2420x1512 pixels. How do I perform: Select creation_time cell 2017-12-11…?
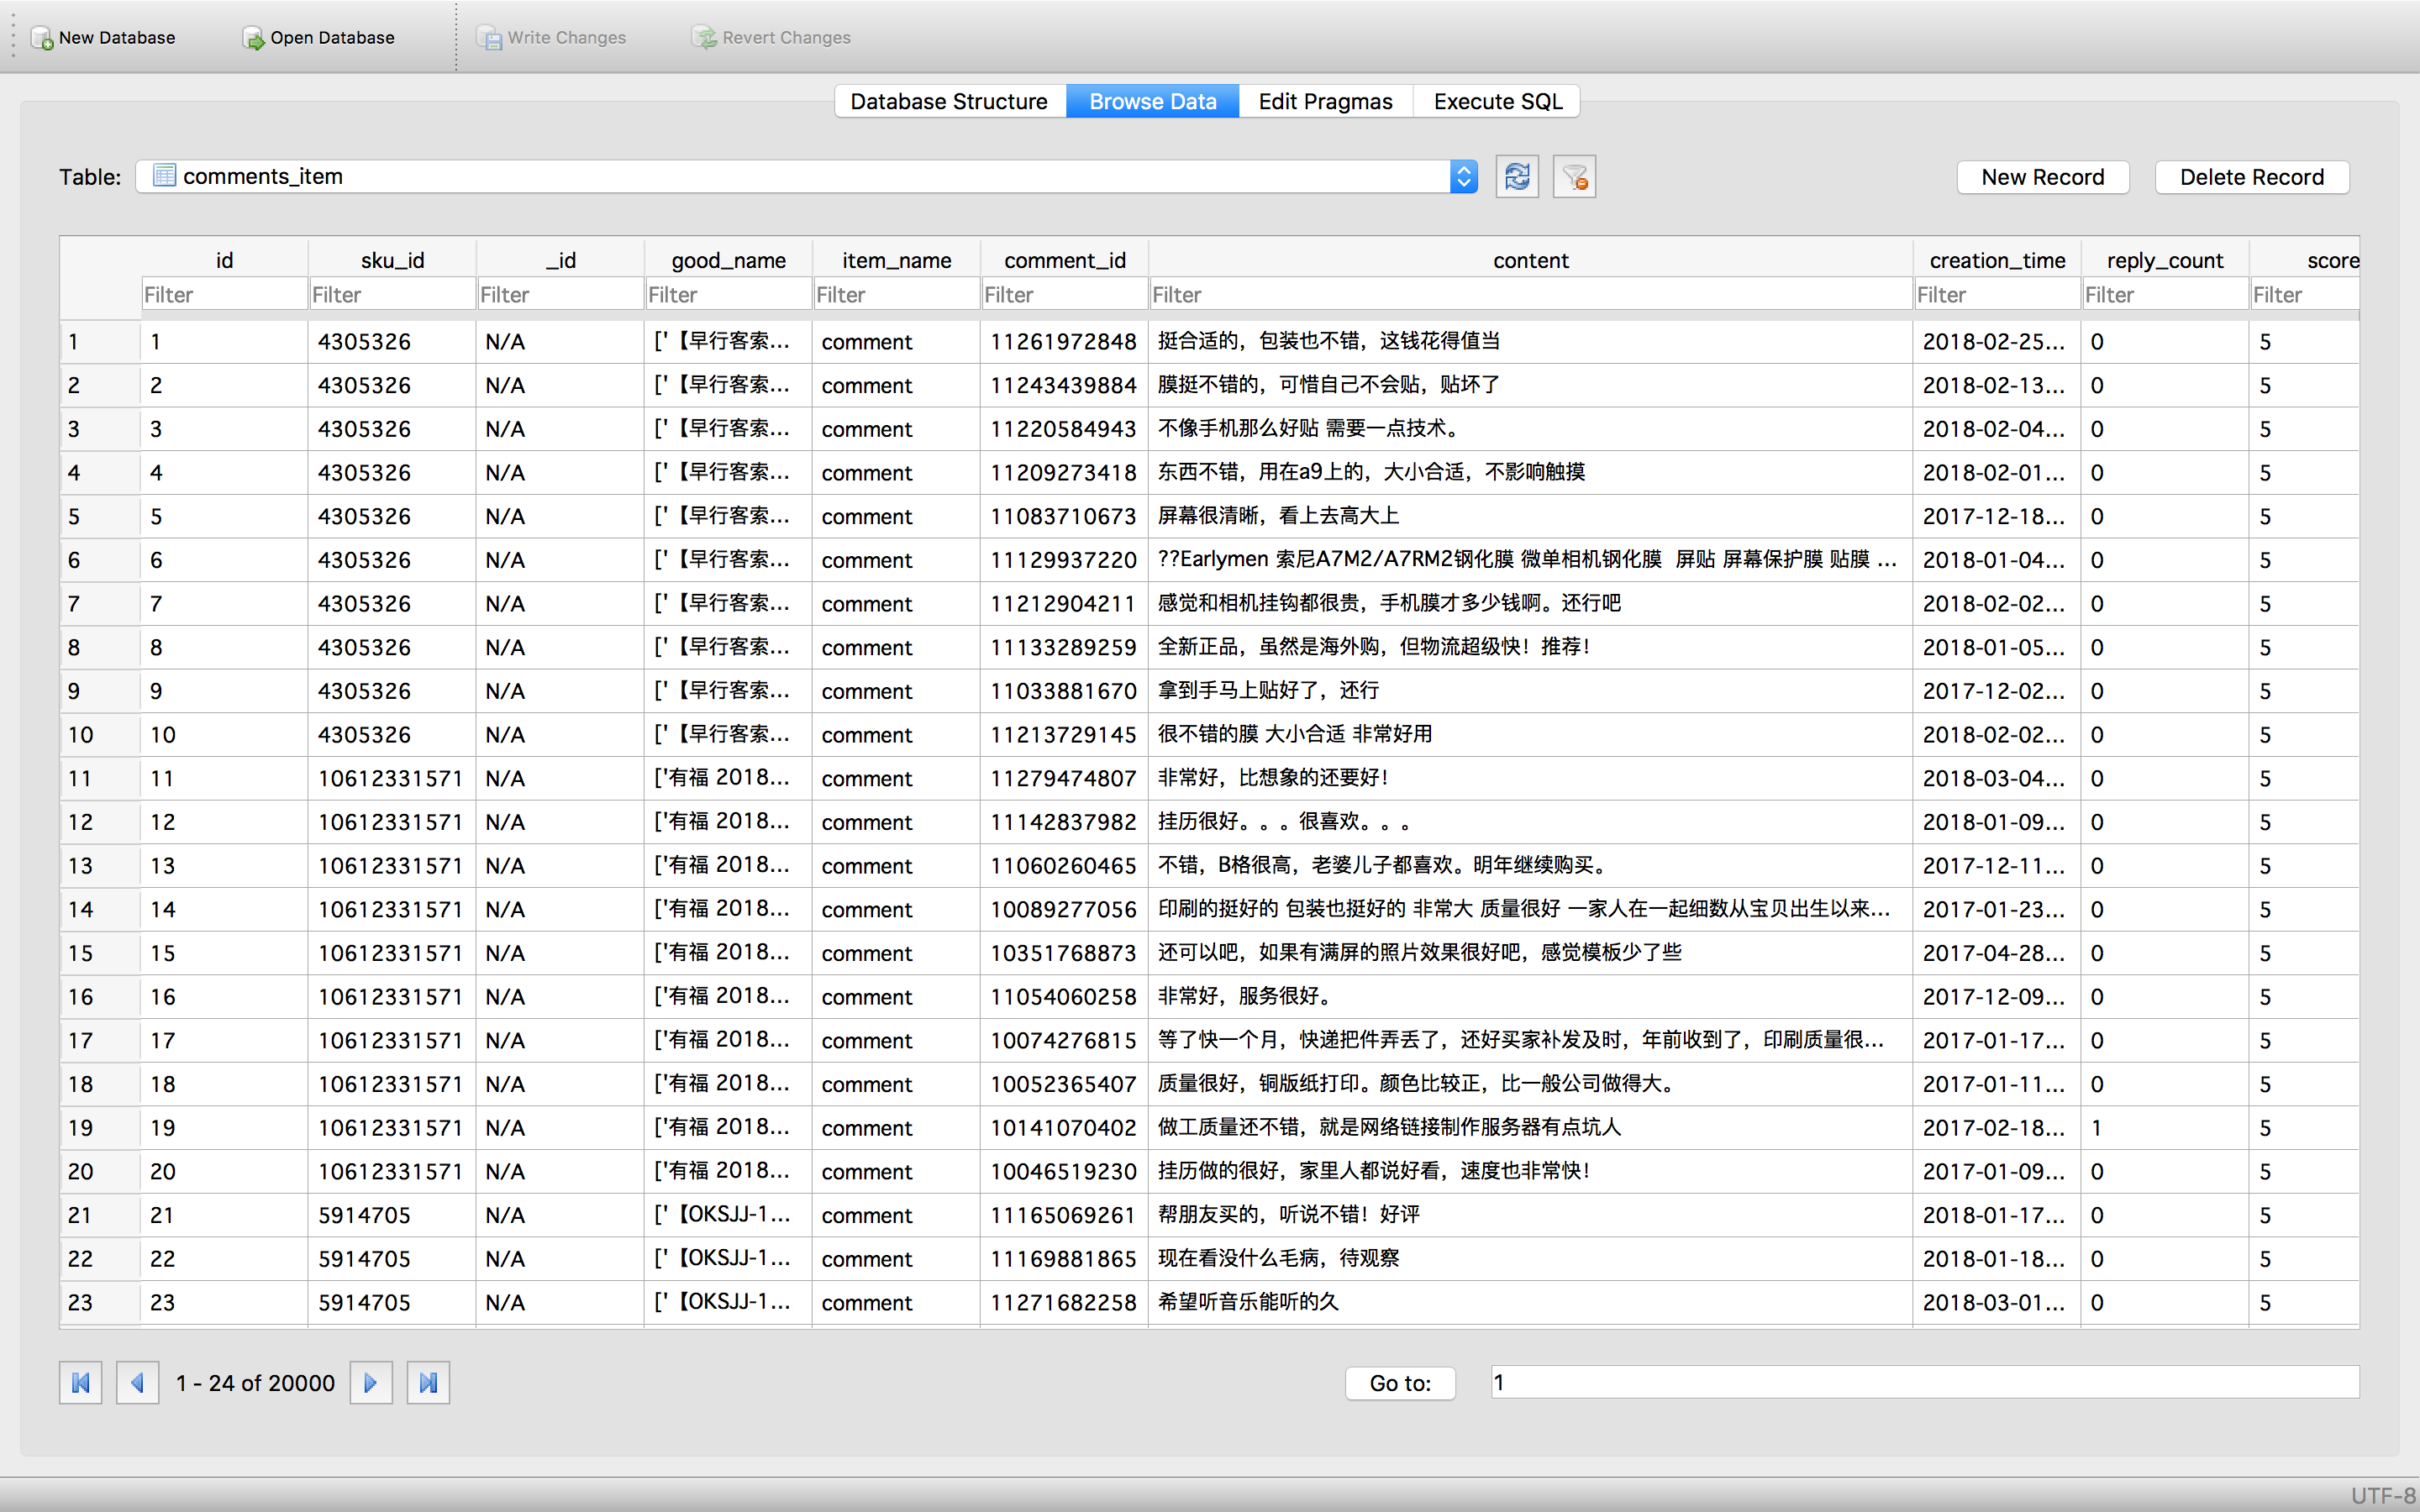click(1997, 865)
